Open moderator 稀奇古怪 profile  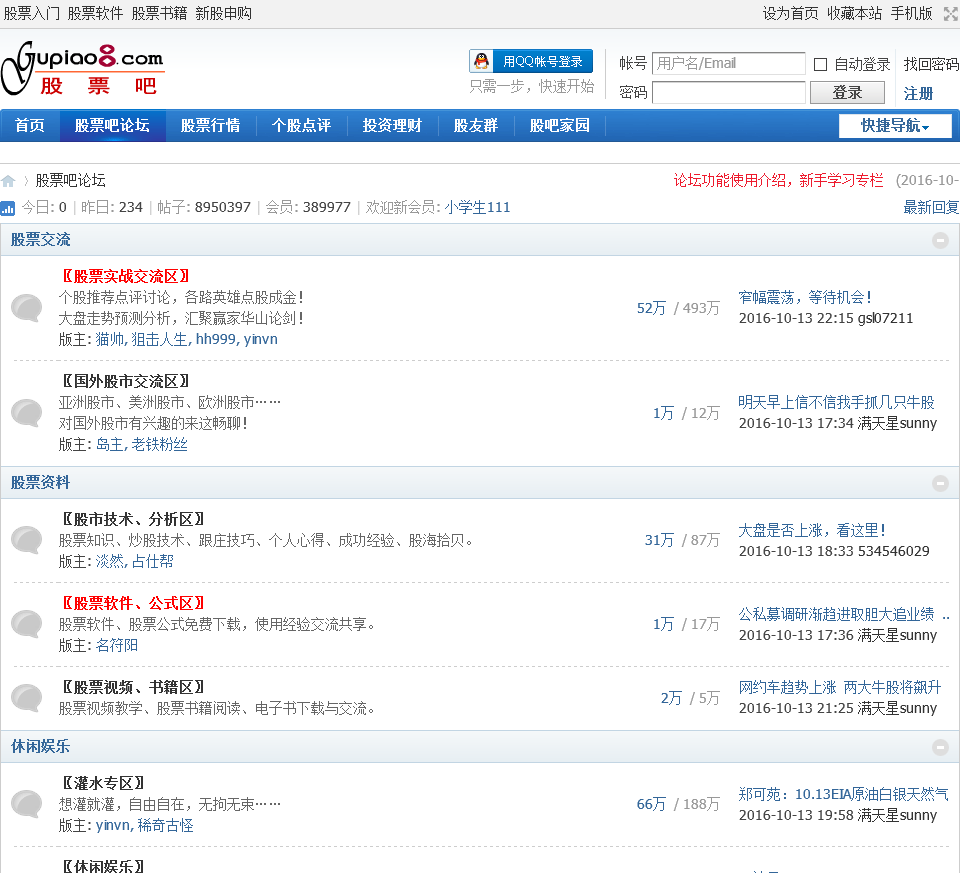165,825
